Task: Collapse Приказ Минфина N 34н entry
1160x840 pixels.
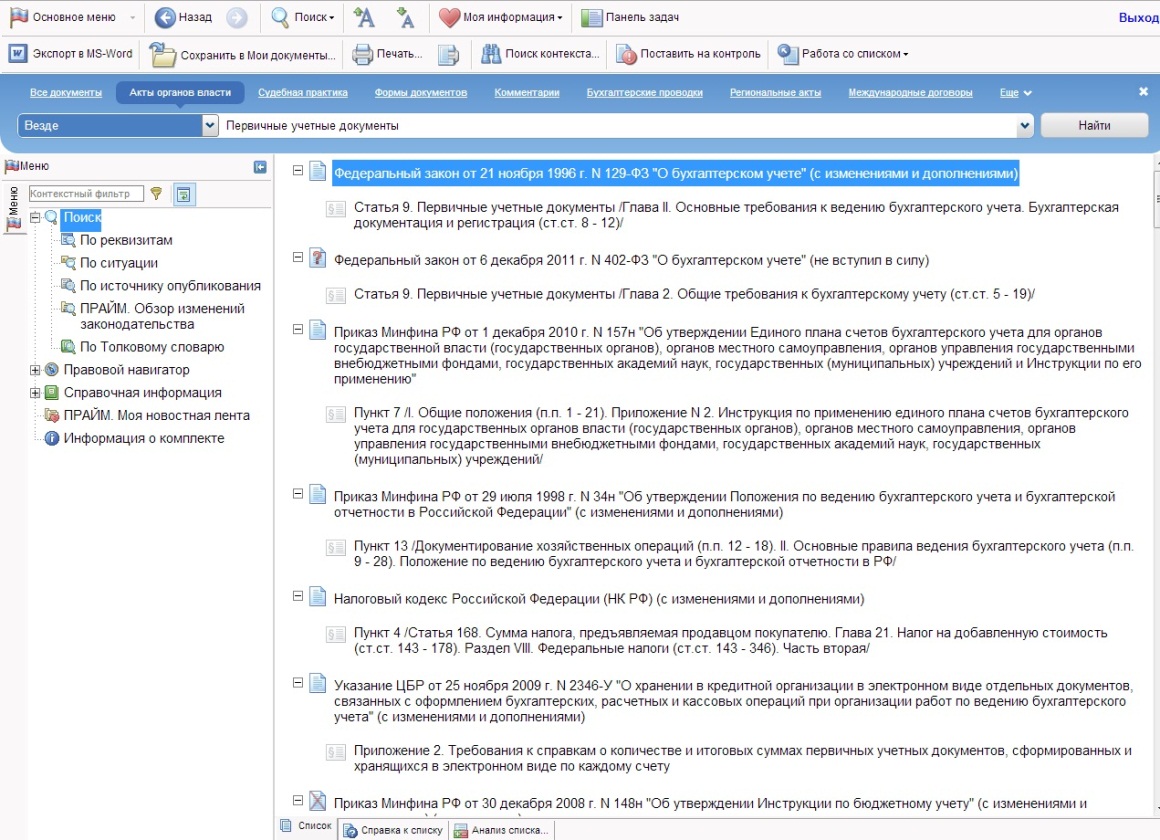Action: coord(297,493)
